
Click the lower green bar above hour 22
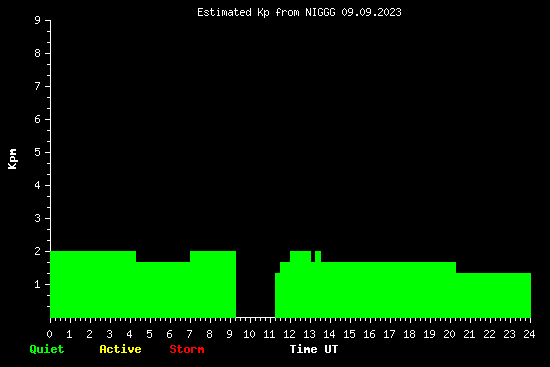(493, 295)
